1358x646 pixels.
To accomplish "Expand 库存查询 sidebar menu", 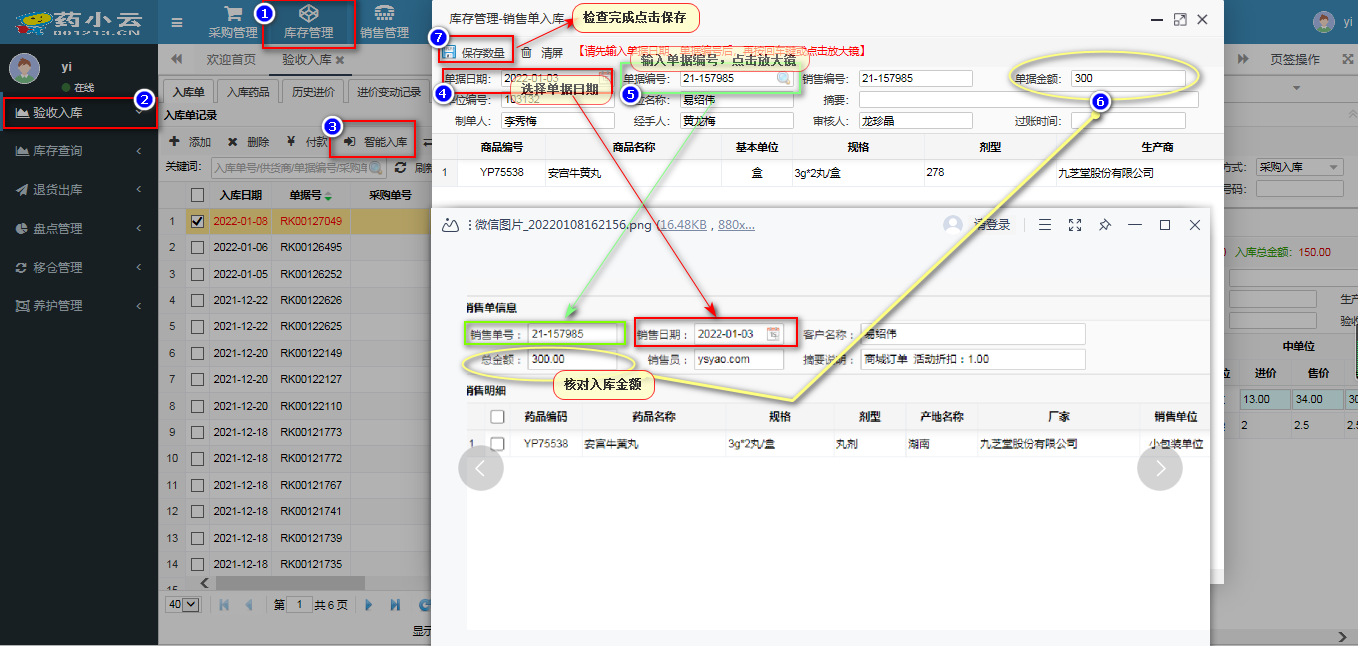I will [78, 151].
